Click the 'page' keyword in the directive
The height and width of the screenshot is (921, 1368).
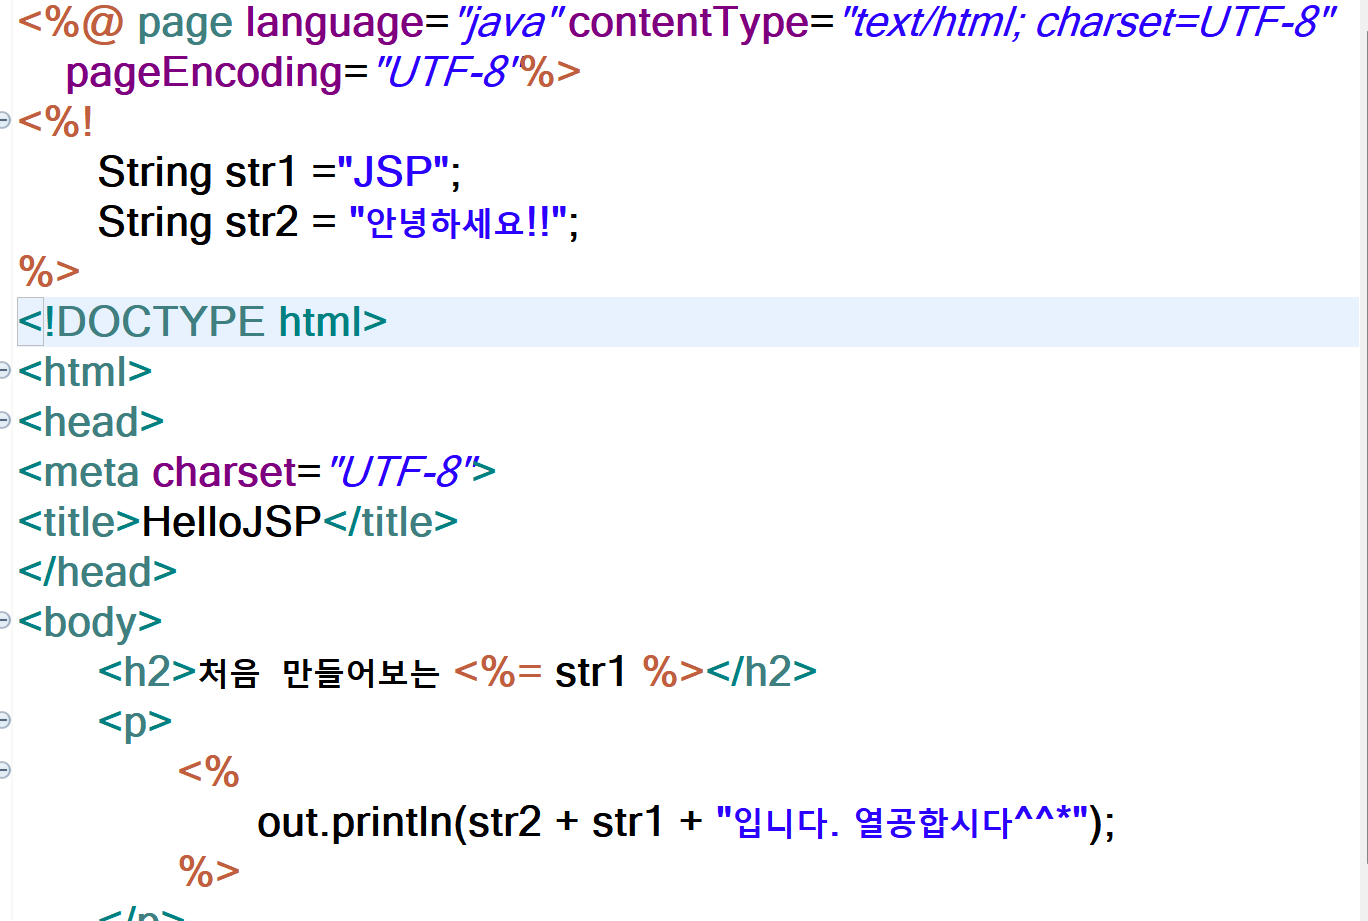coord(185,26)
